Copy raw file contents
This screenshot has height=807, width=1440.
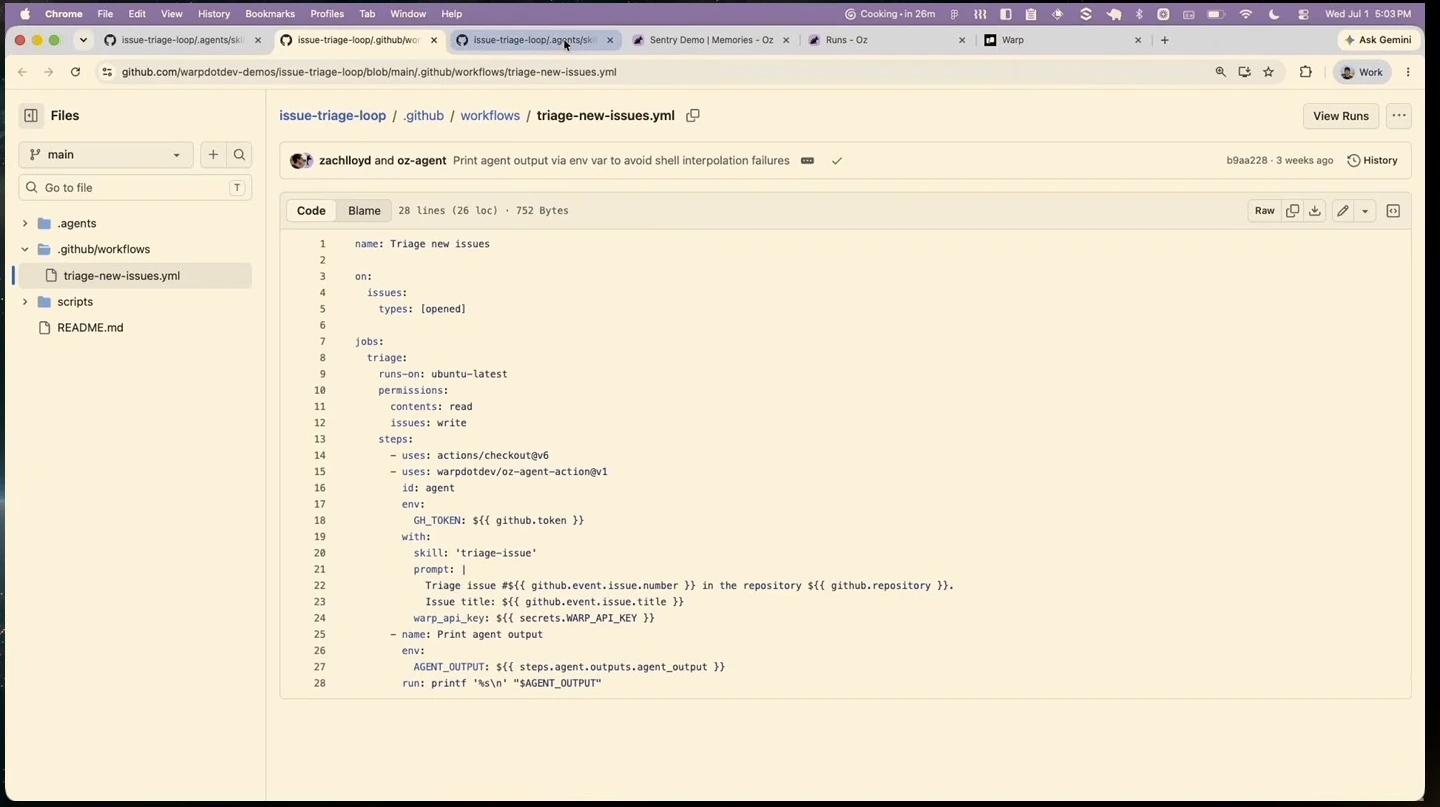[x=1292, y=211]
